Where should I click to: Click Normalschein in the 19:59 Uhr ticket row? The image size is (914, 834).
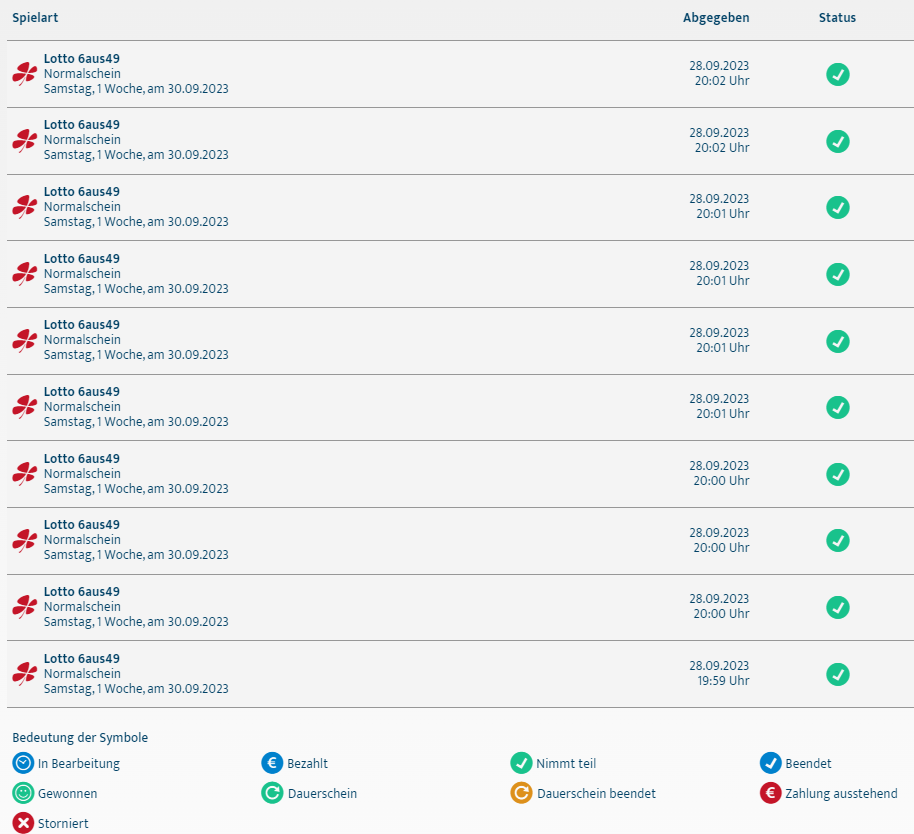82,673
